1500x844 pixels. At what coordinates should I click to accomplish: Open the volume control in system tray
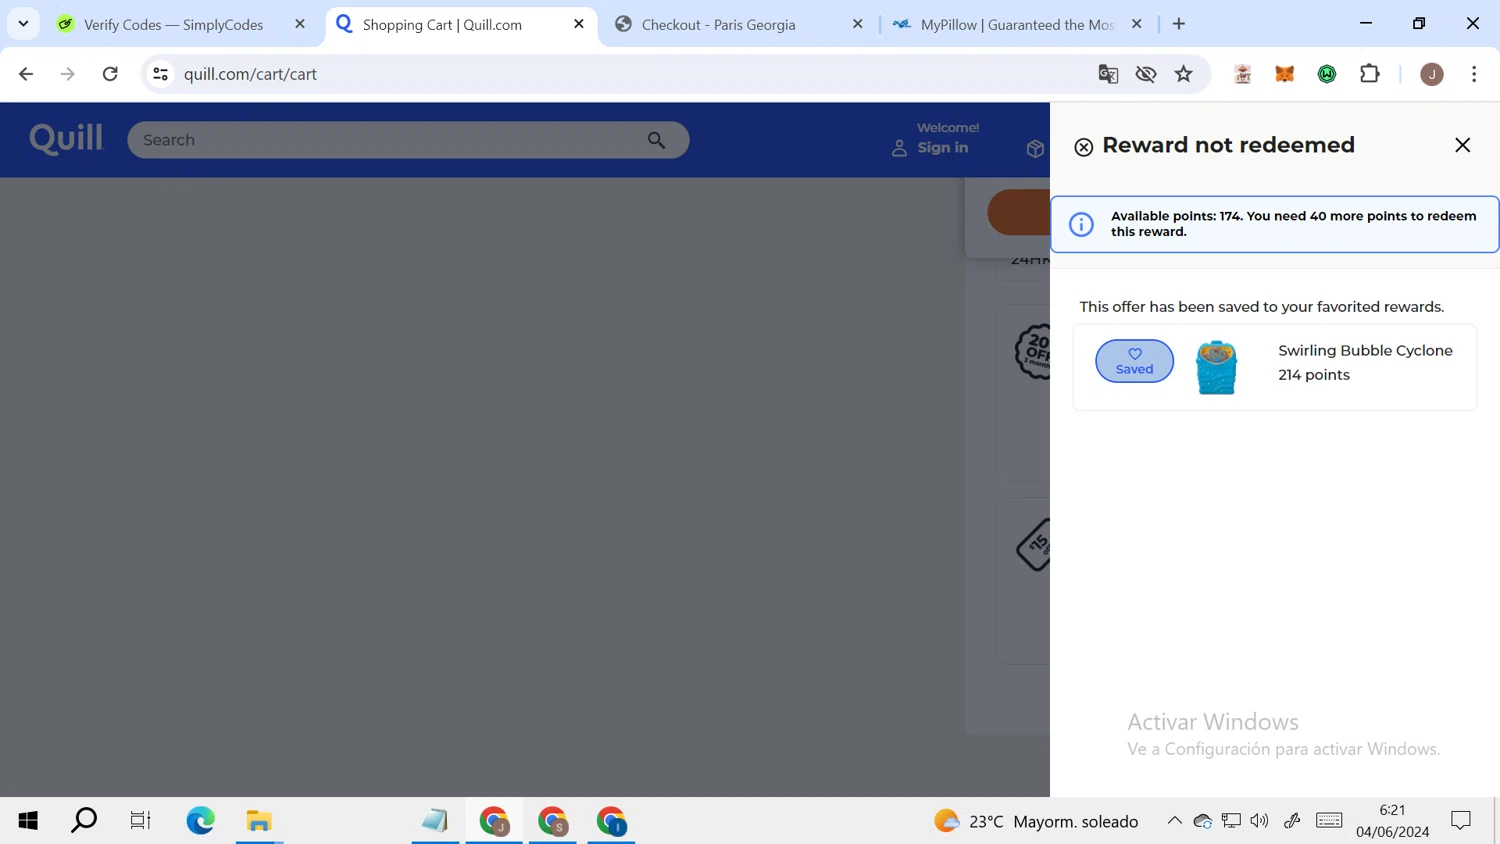(x=1259, y=821)
